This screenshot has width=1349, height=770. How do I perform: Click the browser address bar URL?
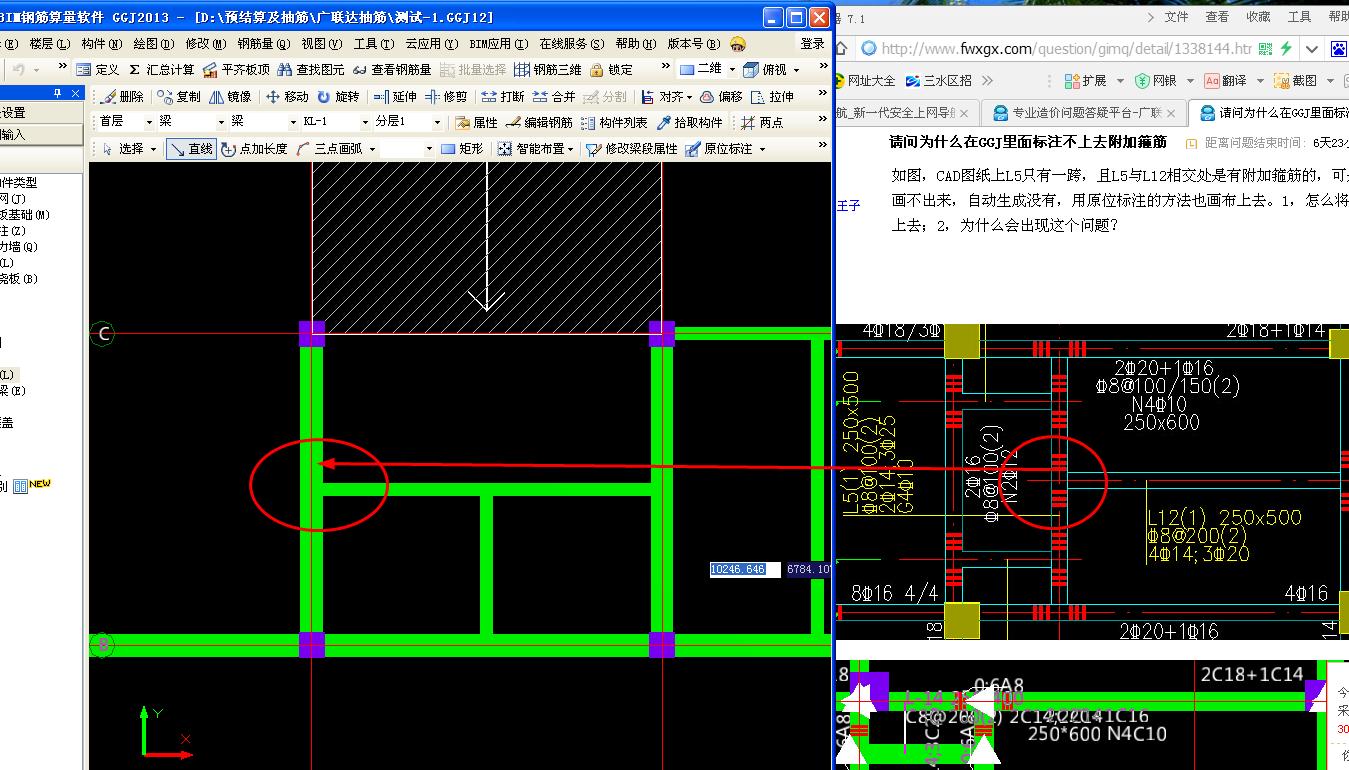pos(1066,48)
